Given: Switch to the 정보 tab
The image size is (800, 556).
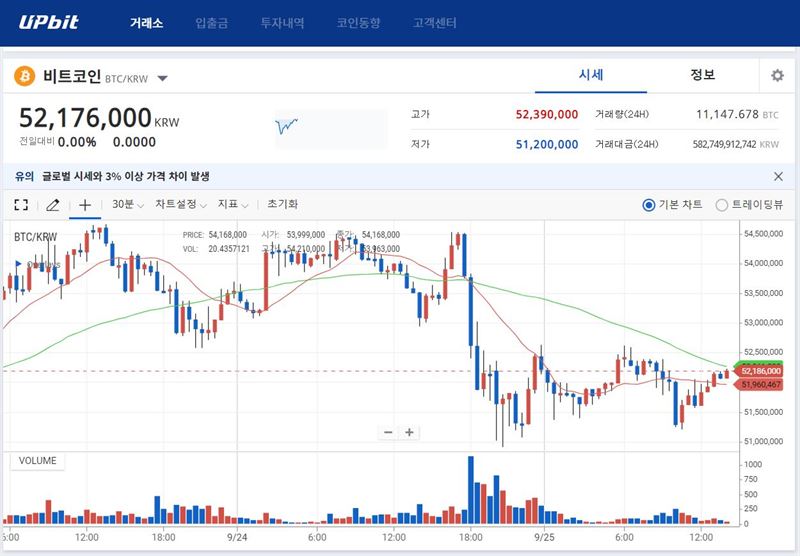Looking at the screenshot, I should [703, 75].
